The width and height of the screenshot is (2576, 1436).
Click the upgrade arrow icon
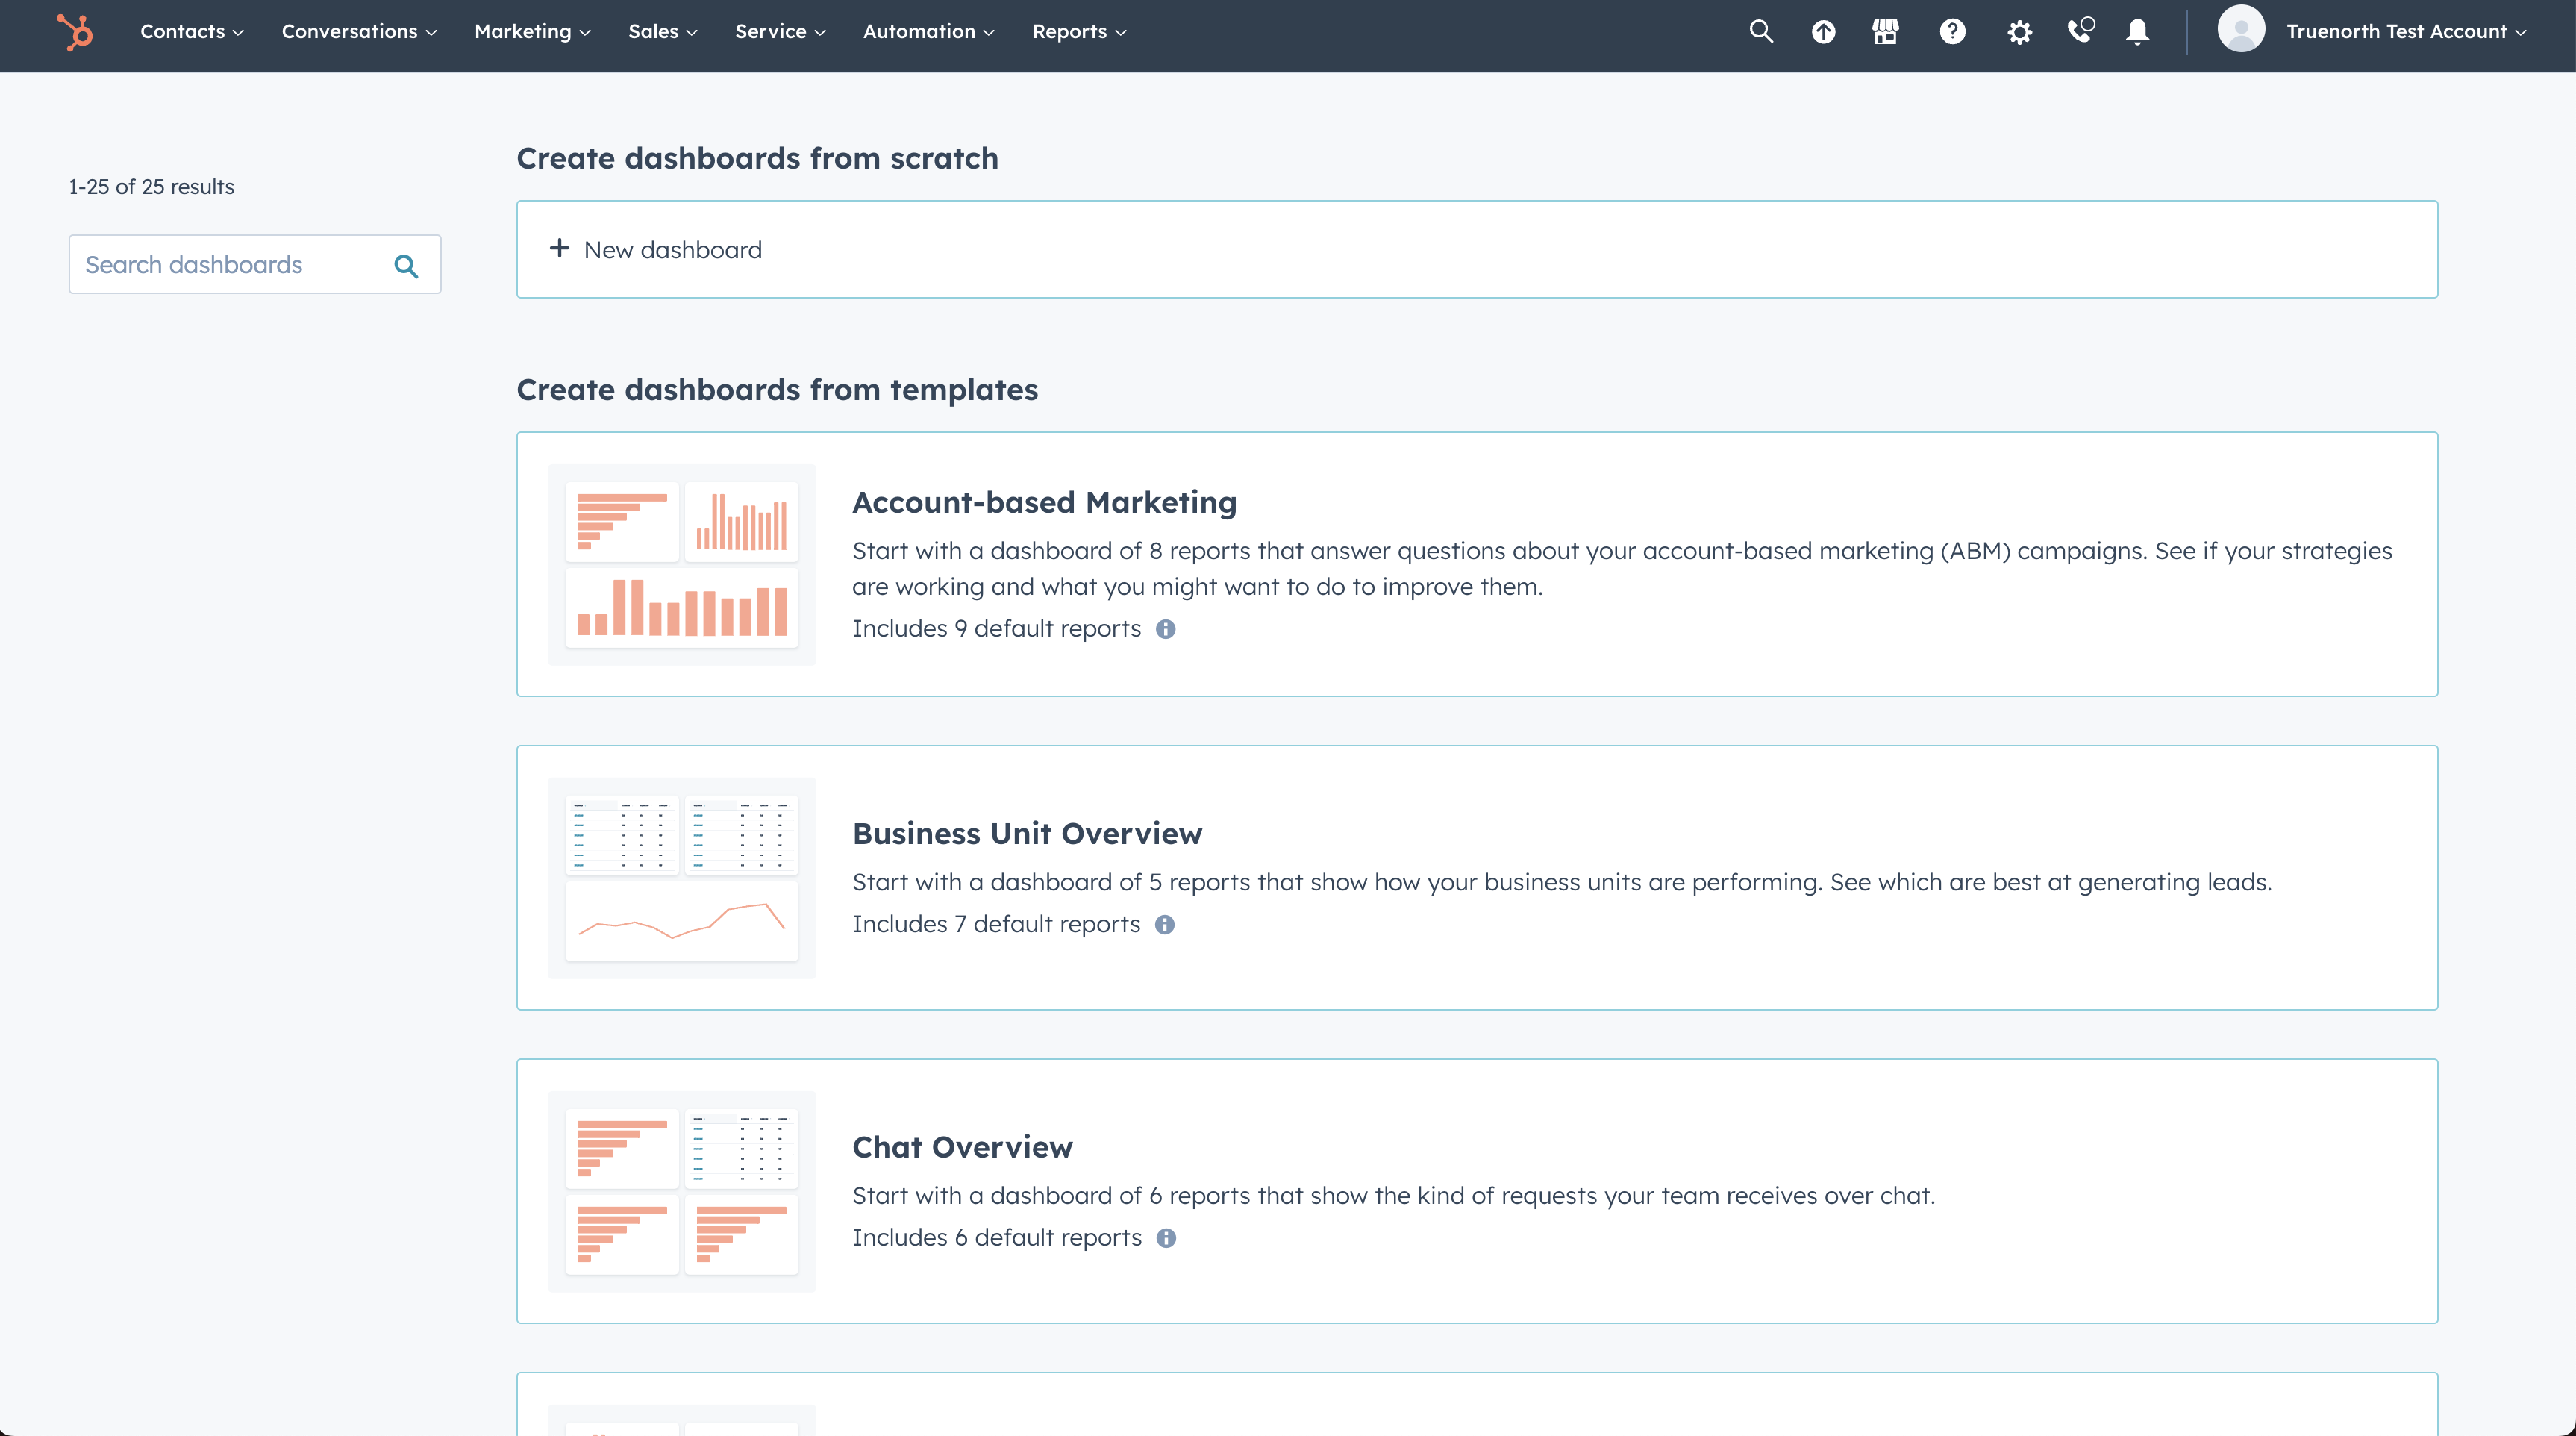(1823, 32)
